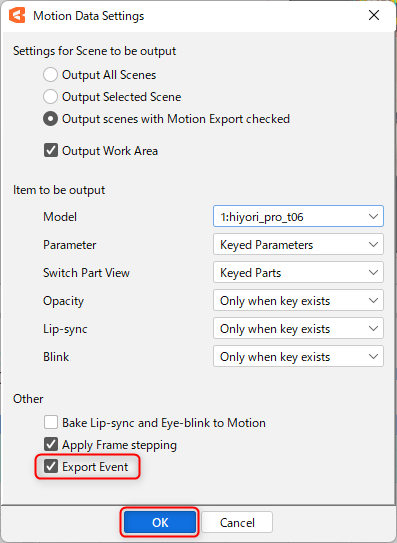The height and width of the screenshot is (543, 397).
Task: Click the Cancel button
Action: pyautogui.click(x=237, y=522)
